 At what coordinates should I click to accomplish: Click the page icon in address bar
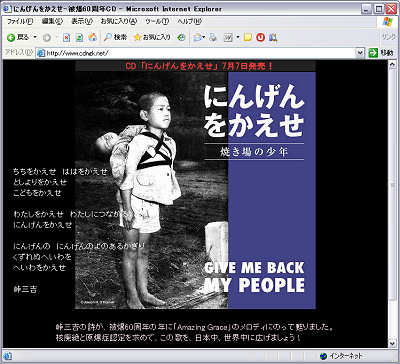click(41, 53)
